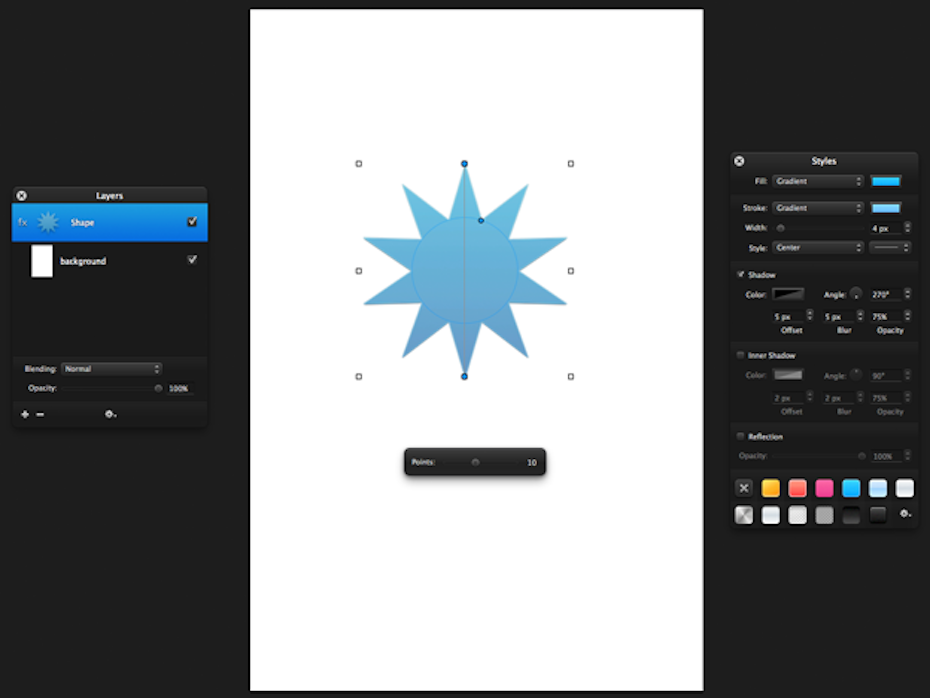Select the background layer row

coord(108,261)
